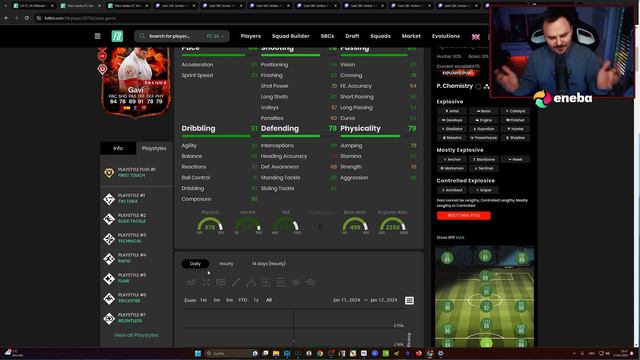Select the chart label annotation tool

221,282
